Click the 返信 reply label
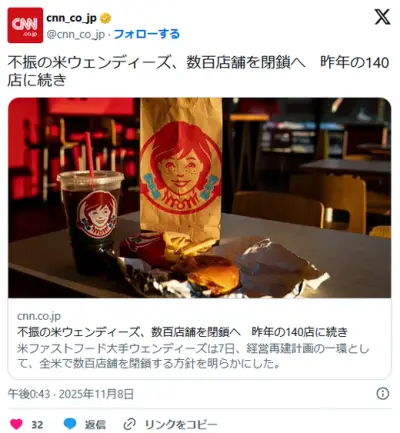Screen dimensions: 400x433 [95, 424]
